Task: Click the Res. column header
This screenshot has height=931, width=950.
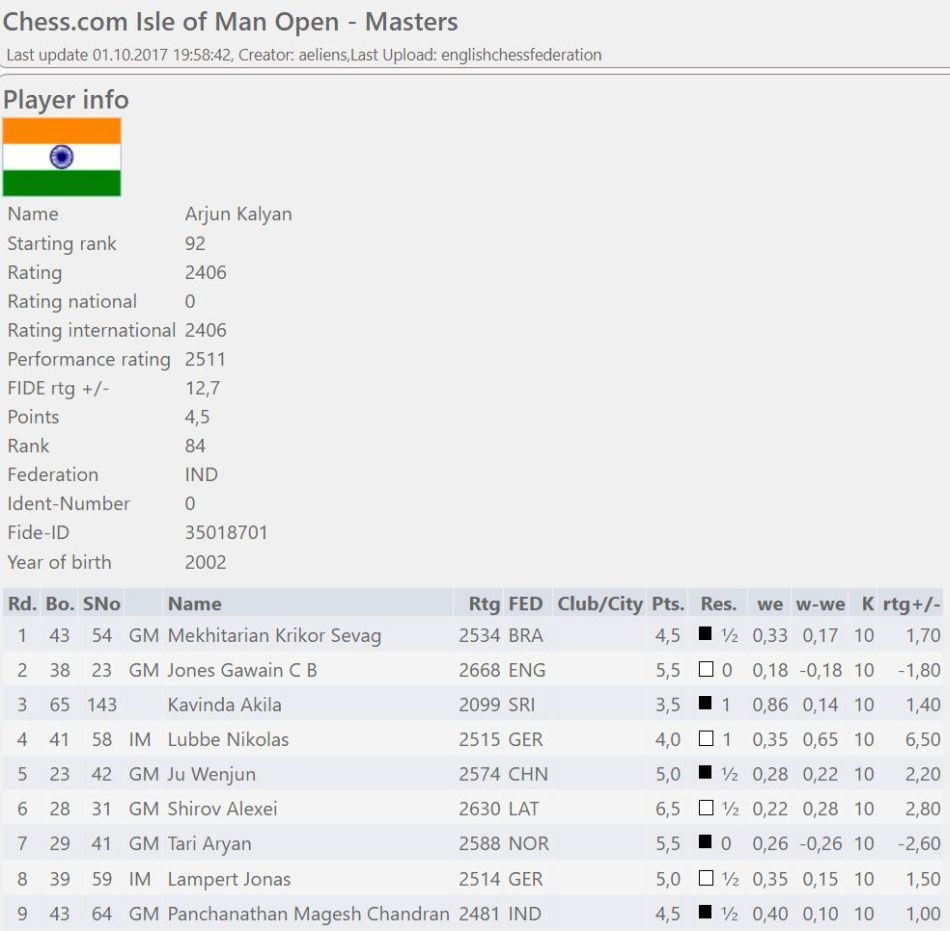Action: point(718,603)
